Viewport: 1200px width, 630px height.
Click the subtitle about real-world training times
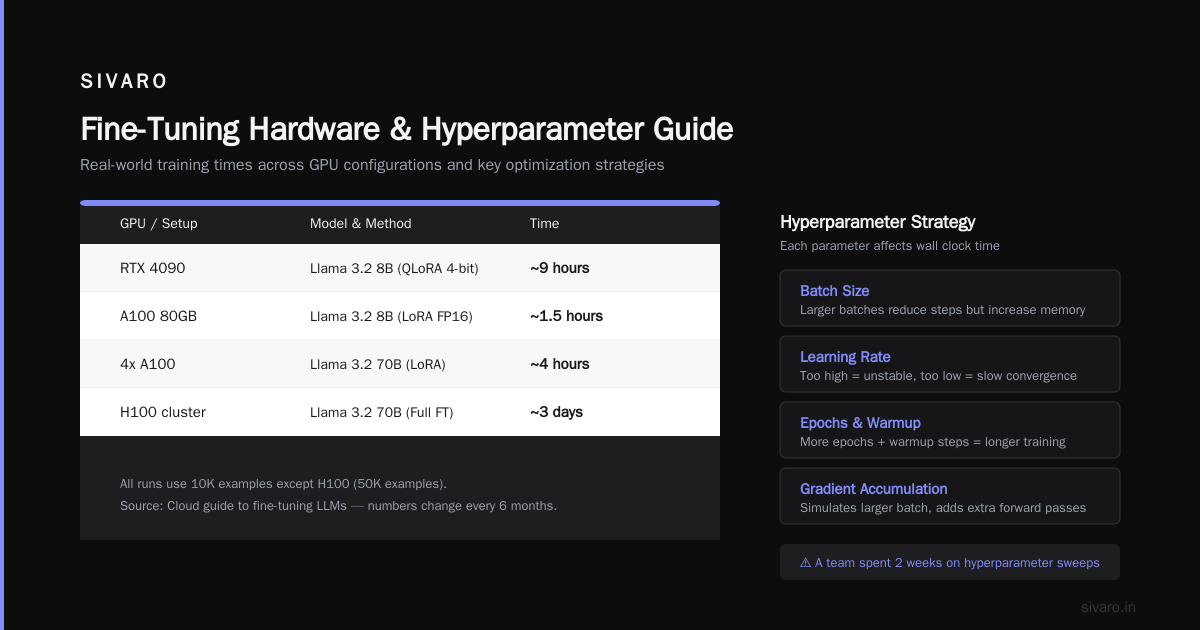pyautogui.click(x=372, y=165)
